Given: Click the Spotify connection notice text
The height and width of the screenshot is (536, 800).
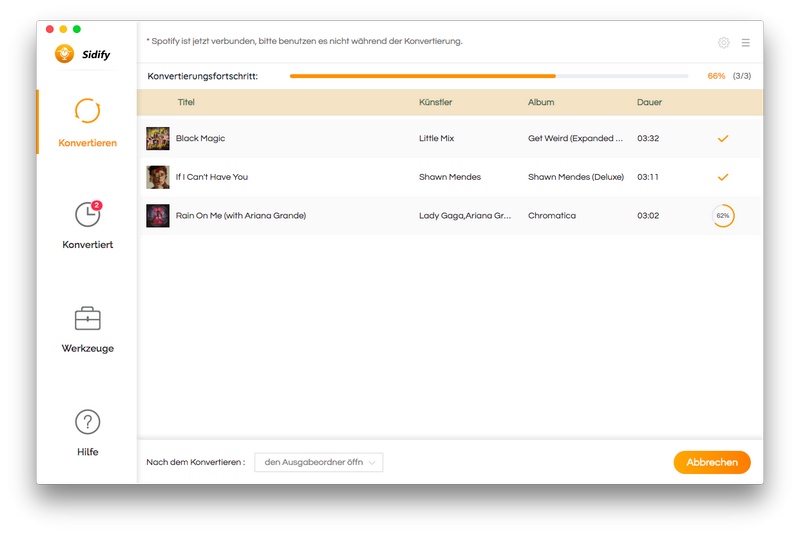Looking at the screenshot, I should point(304,41).
